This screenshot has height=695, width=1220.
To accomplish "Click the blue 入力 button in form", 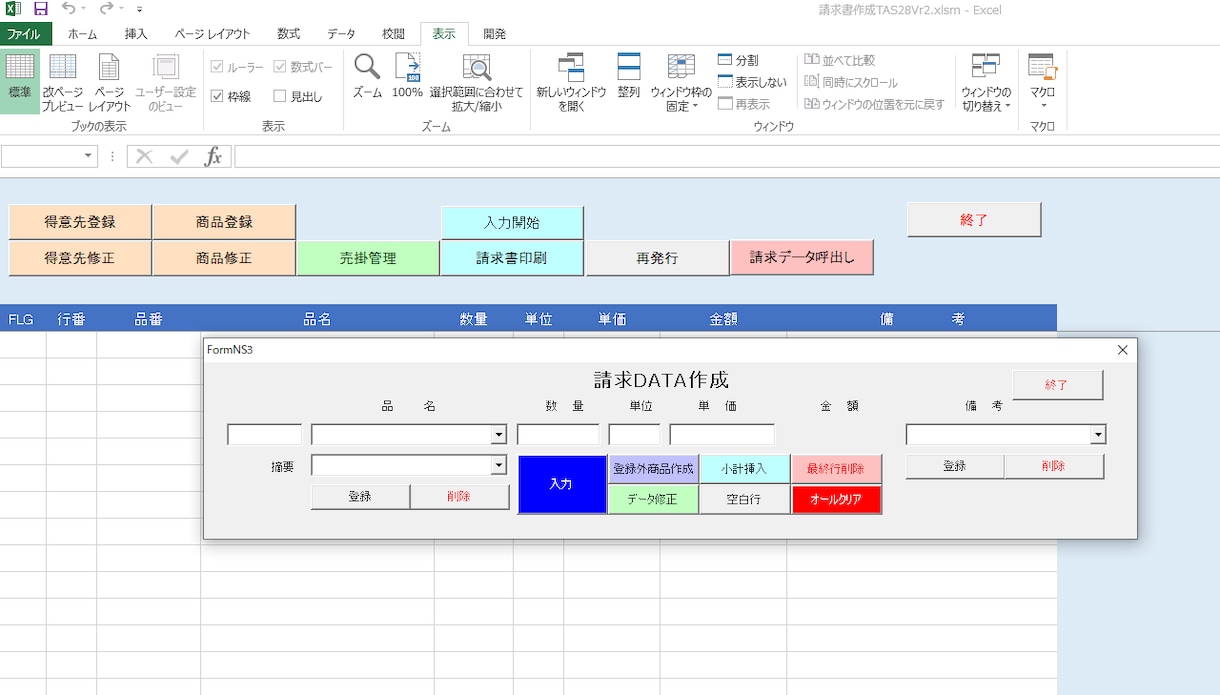I will (x=562, y=484).
